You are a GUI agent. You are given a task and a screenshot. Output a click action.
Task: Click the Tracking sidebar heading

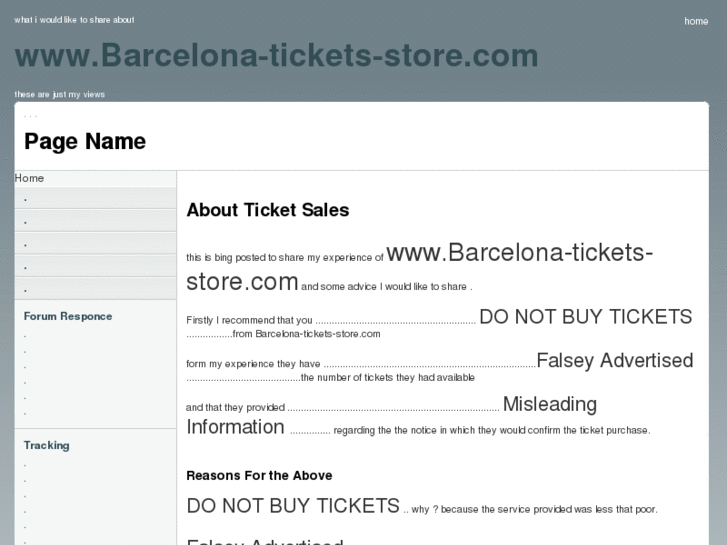click(47, 445)
